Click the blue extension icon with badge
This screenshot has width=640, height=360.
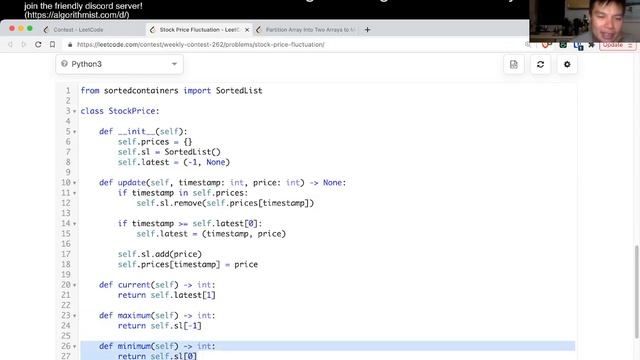click(x=578, y=46)
